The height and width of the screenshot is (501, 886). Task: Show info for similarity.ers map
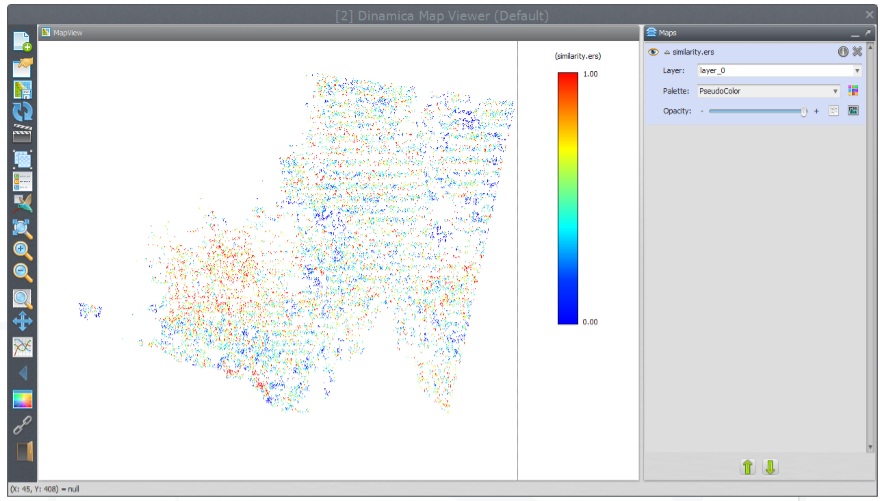coord(842,51)
